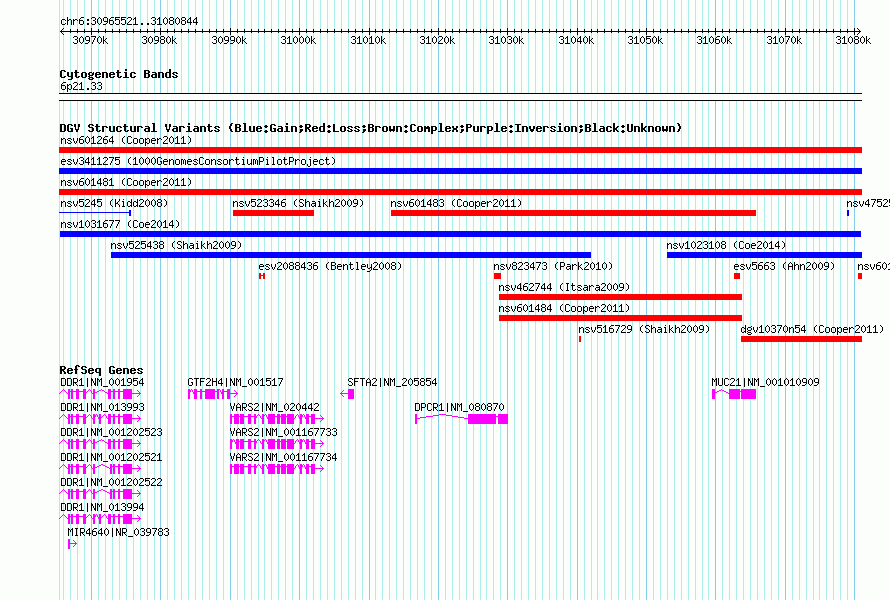Click the 31050k scale label
Image resolution: width=890 pixels, height=600 pixels.
645,40
